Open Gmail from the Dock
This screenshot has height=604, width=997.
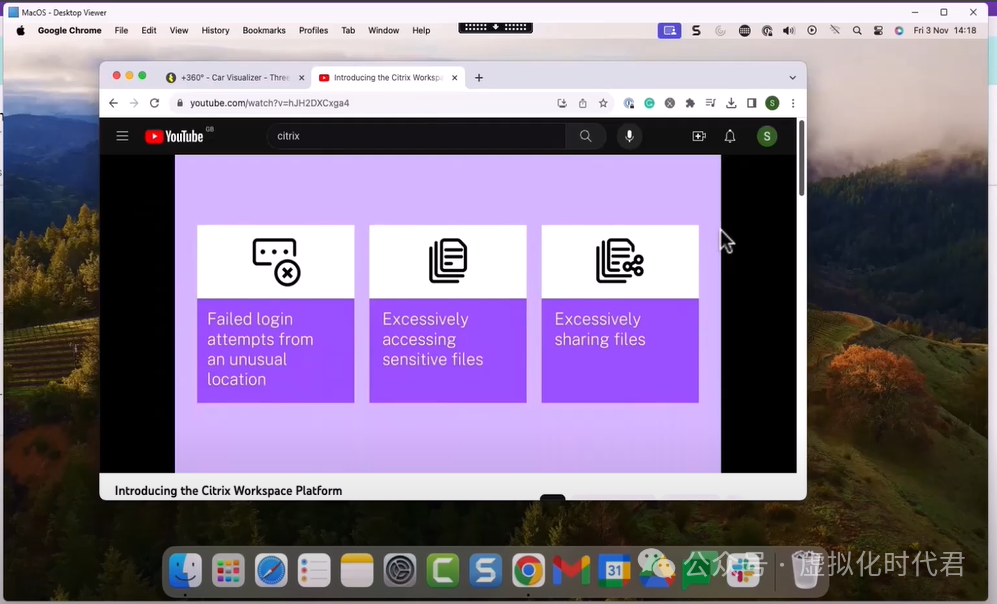click(571, 570)
